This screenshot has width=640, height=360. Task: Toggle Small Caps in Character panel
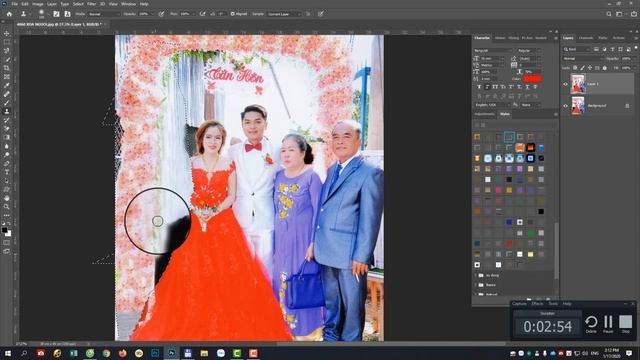click(x=503, y=87)
